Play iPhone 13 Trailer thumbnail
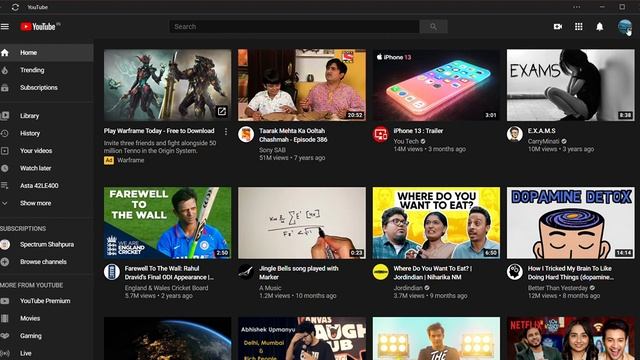This screenshot has width=640, height=360. coord(436,85)
